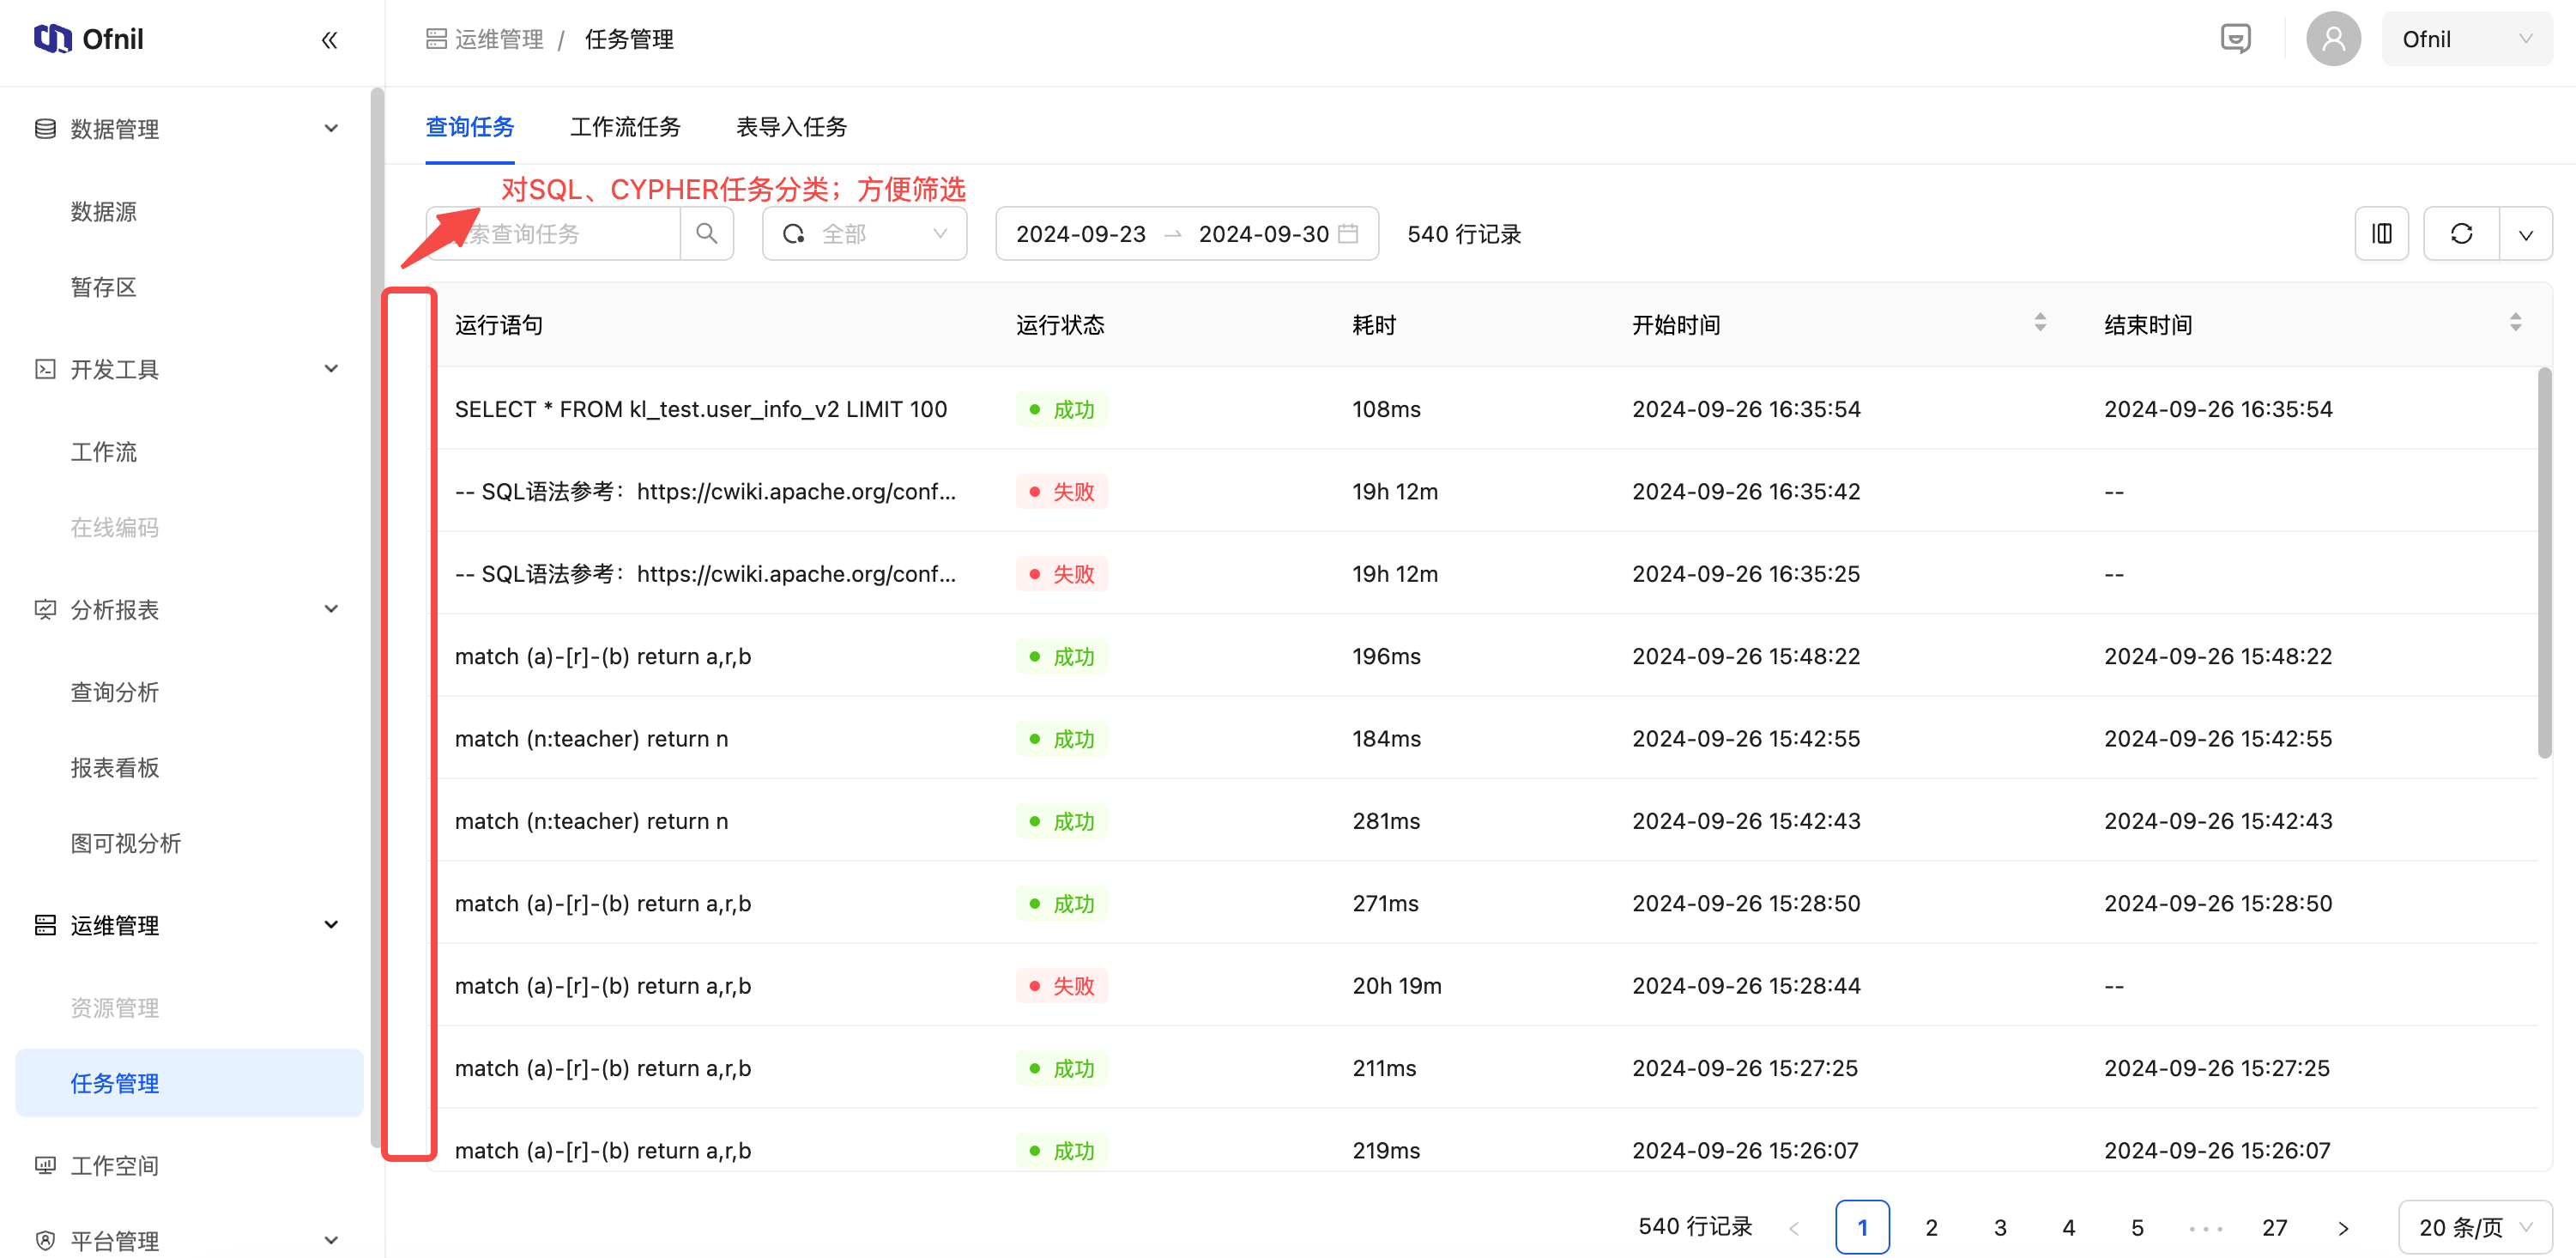Click the 平台管理 shield icon
The width and height of the screenshot is (2576, 1258).
(45, 1240)
